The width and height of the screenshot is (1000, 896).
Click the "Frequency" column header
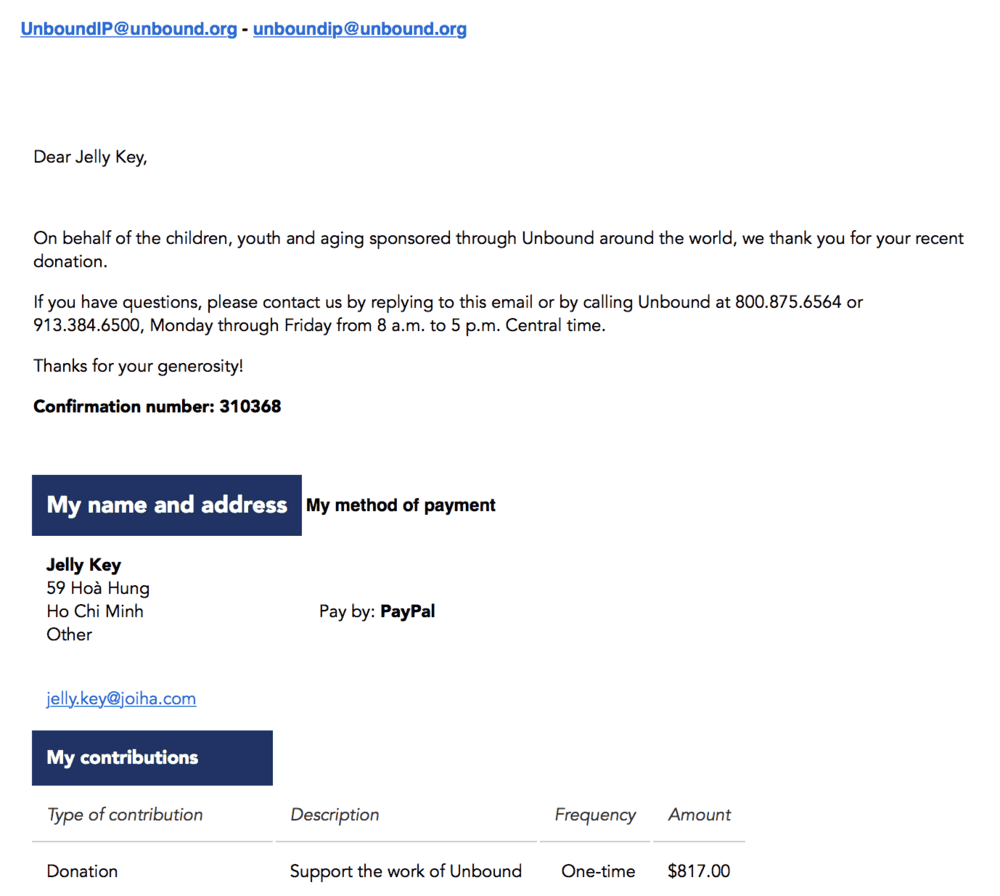pos(595,815)
